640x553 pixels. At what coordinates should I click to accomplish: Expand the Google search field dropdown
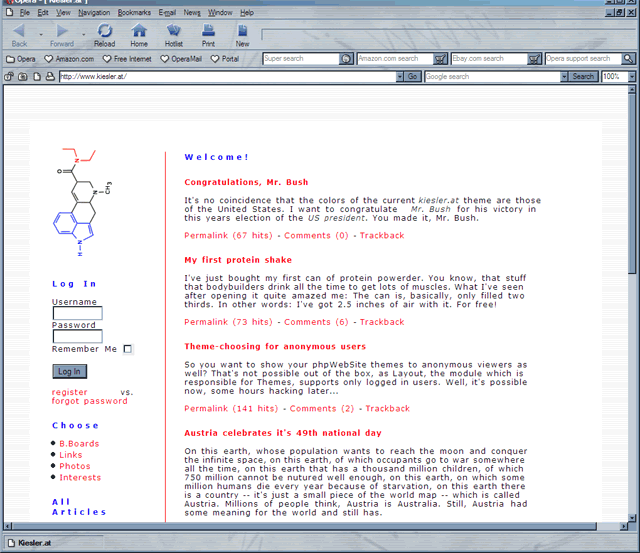point(561,76)
